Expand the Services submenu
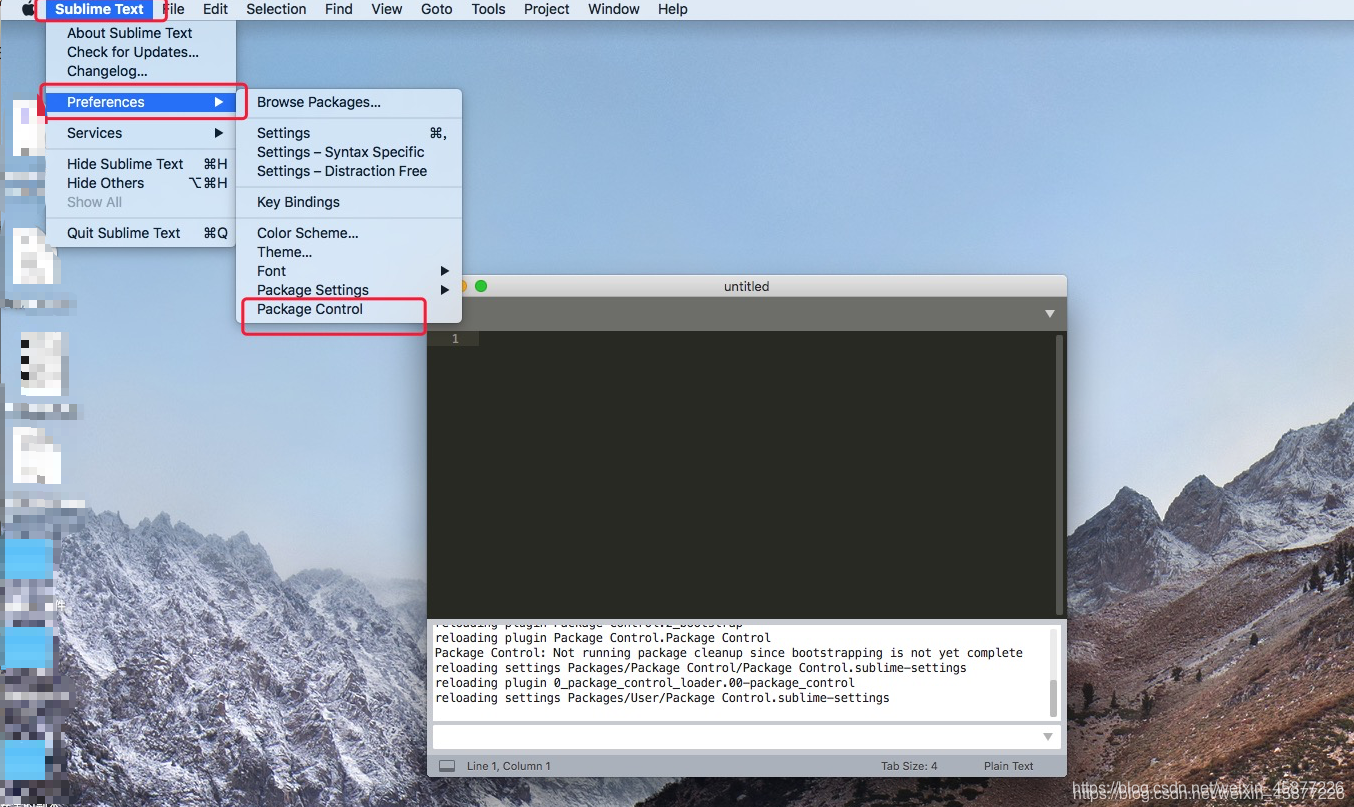This screenshot has width=1354, height=807. 140,133
